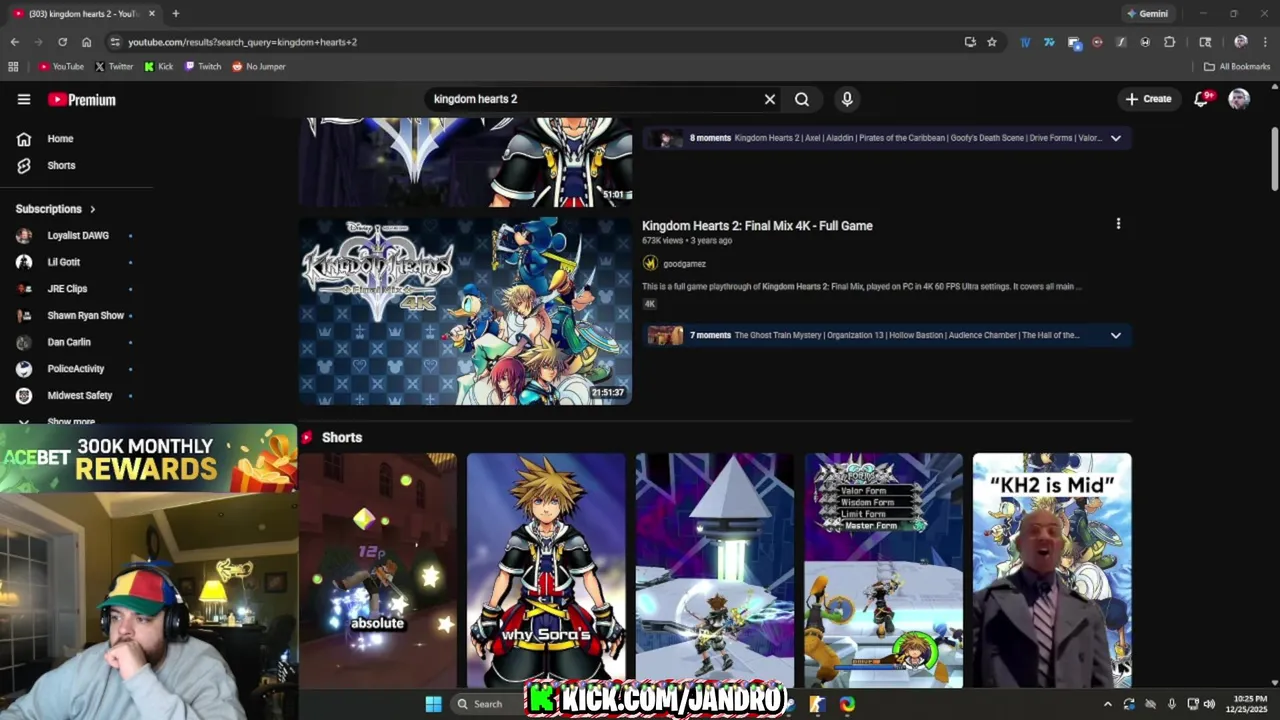Show hidden system tray icons
Screen dimensions: 1280x720
[1107, 704]
